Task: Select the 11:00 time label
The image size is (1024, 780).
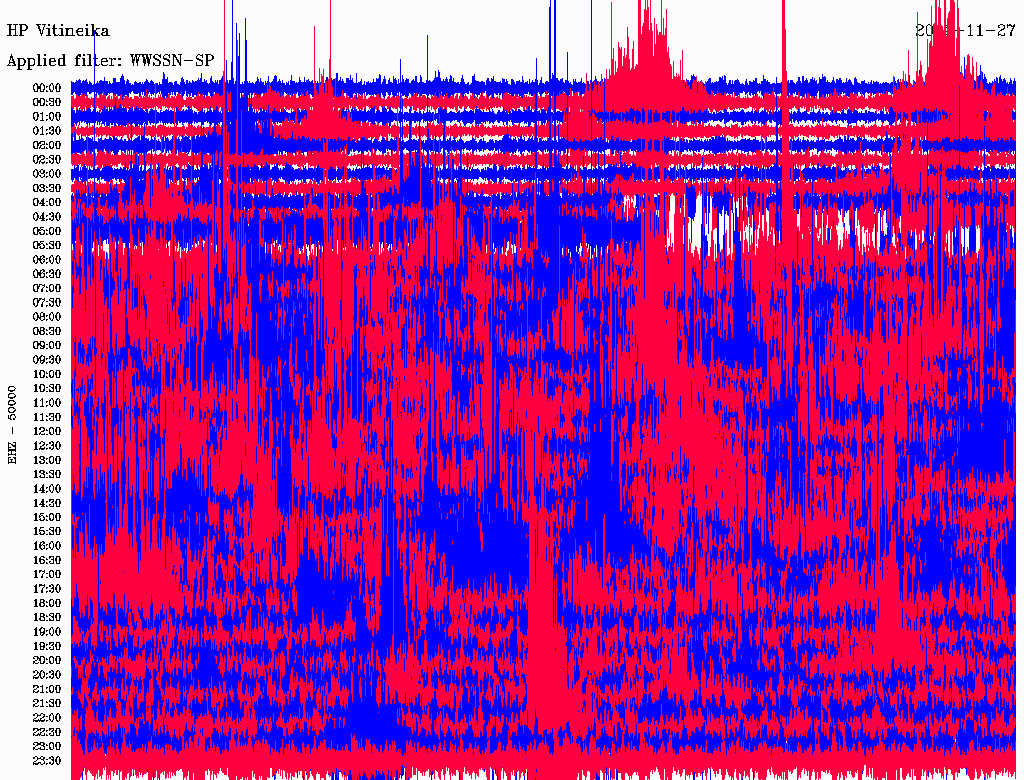Action: pyautogui.click(x=47, y=402)
